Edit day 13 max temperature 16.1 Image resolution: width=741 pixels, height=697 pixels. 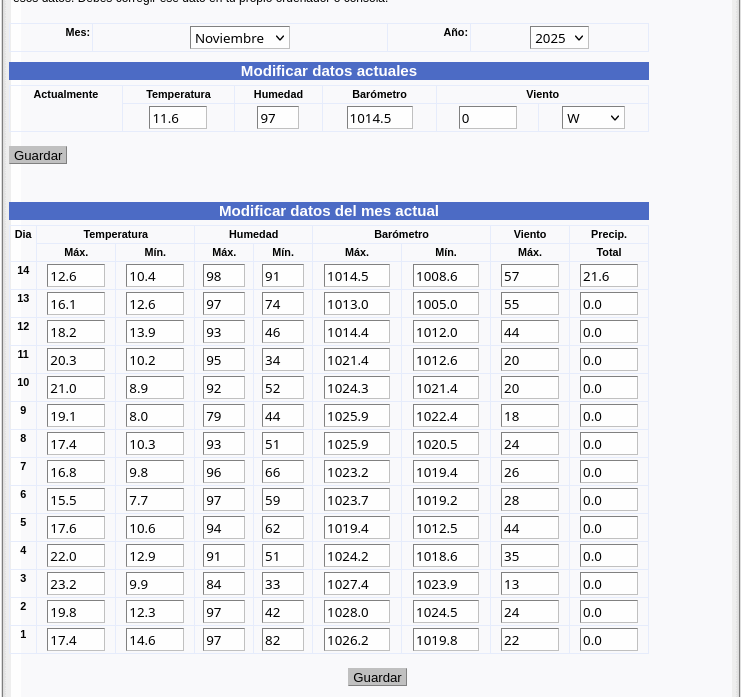click(76, 304)
